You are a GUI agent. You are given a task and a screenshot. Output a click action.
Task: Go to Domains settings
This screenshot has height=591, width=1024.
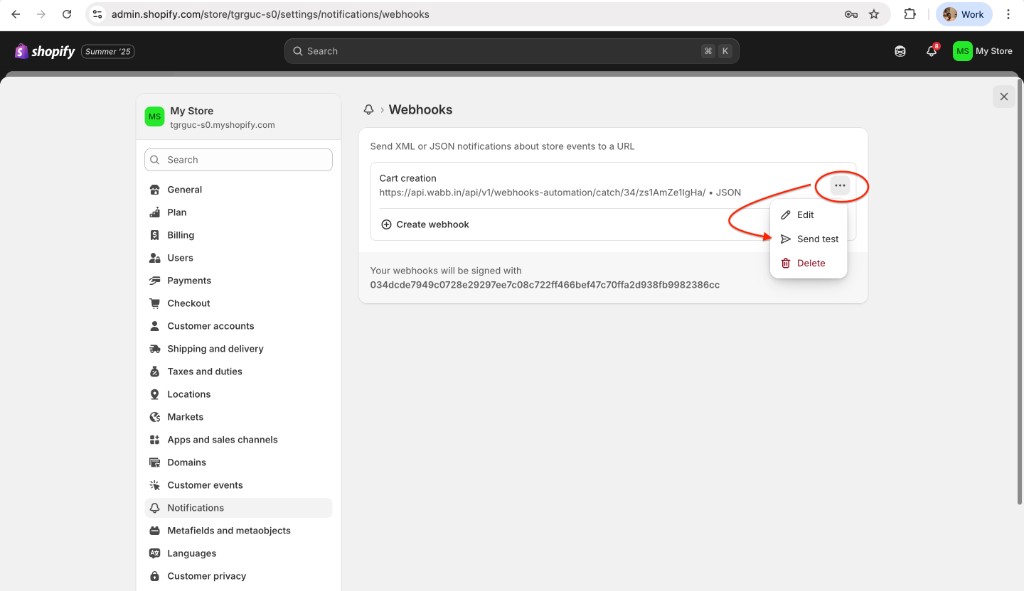[238, 462]
